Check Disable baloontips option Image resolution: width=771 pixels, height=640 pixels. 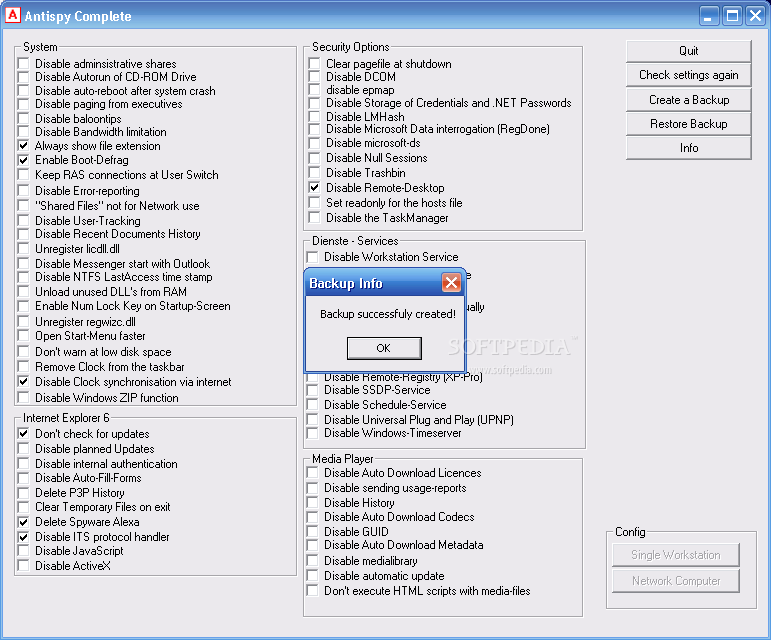(23, 118)
